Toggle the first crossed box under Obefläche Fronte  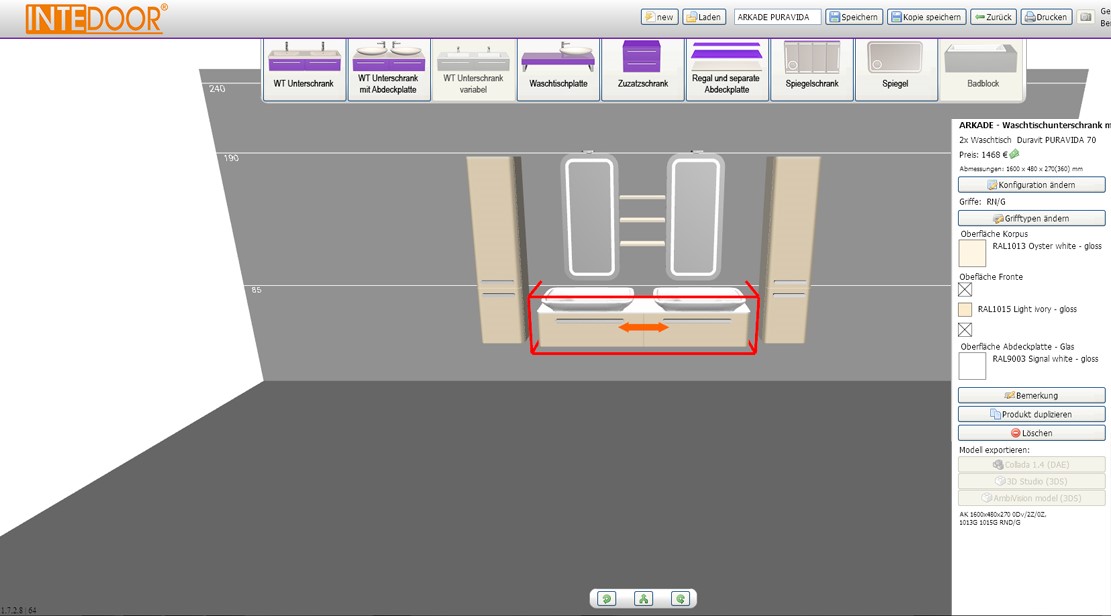click(965, 290)
